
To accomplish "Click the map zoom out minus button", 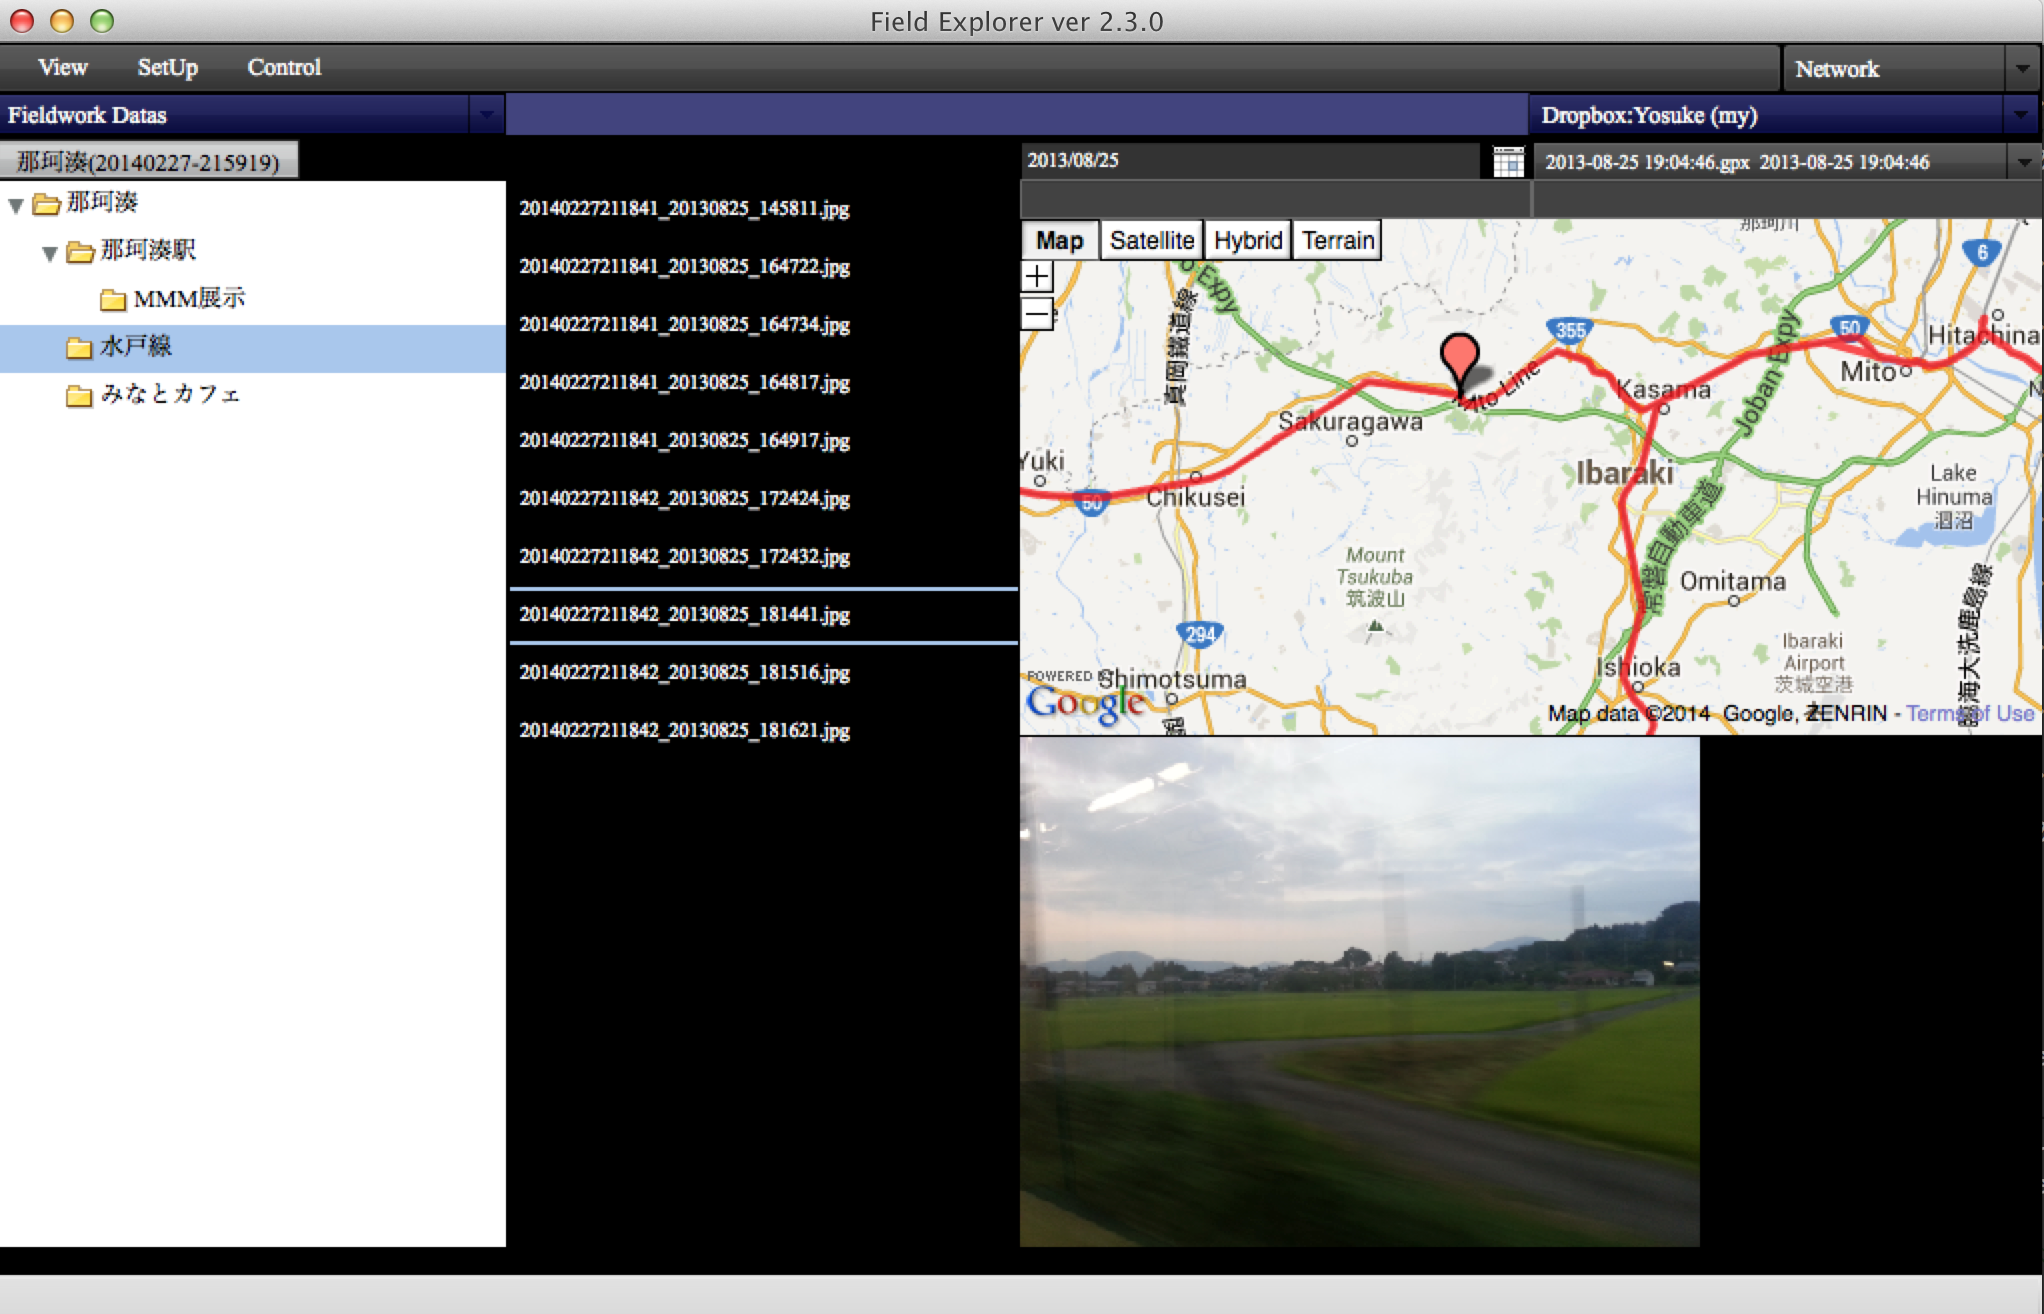I will tap(1037, 314).
